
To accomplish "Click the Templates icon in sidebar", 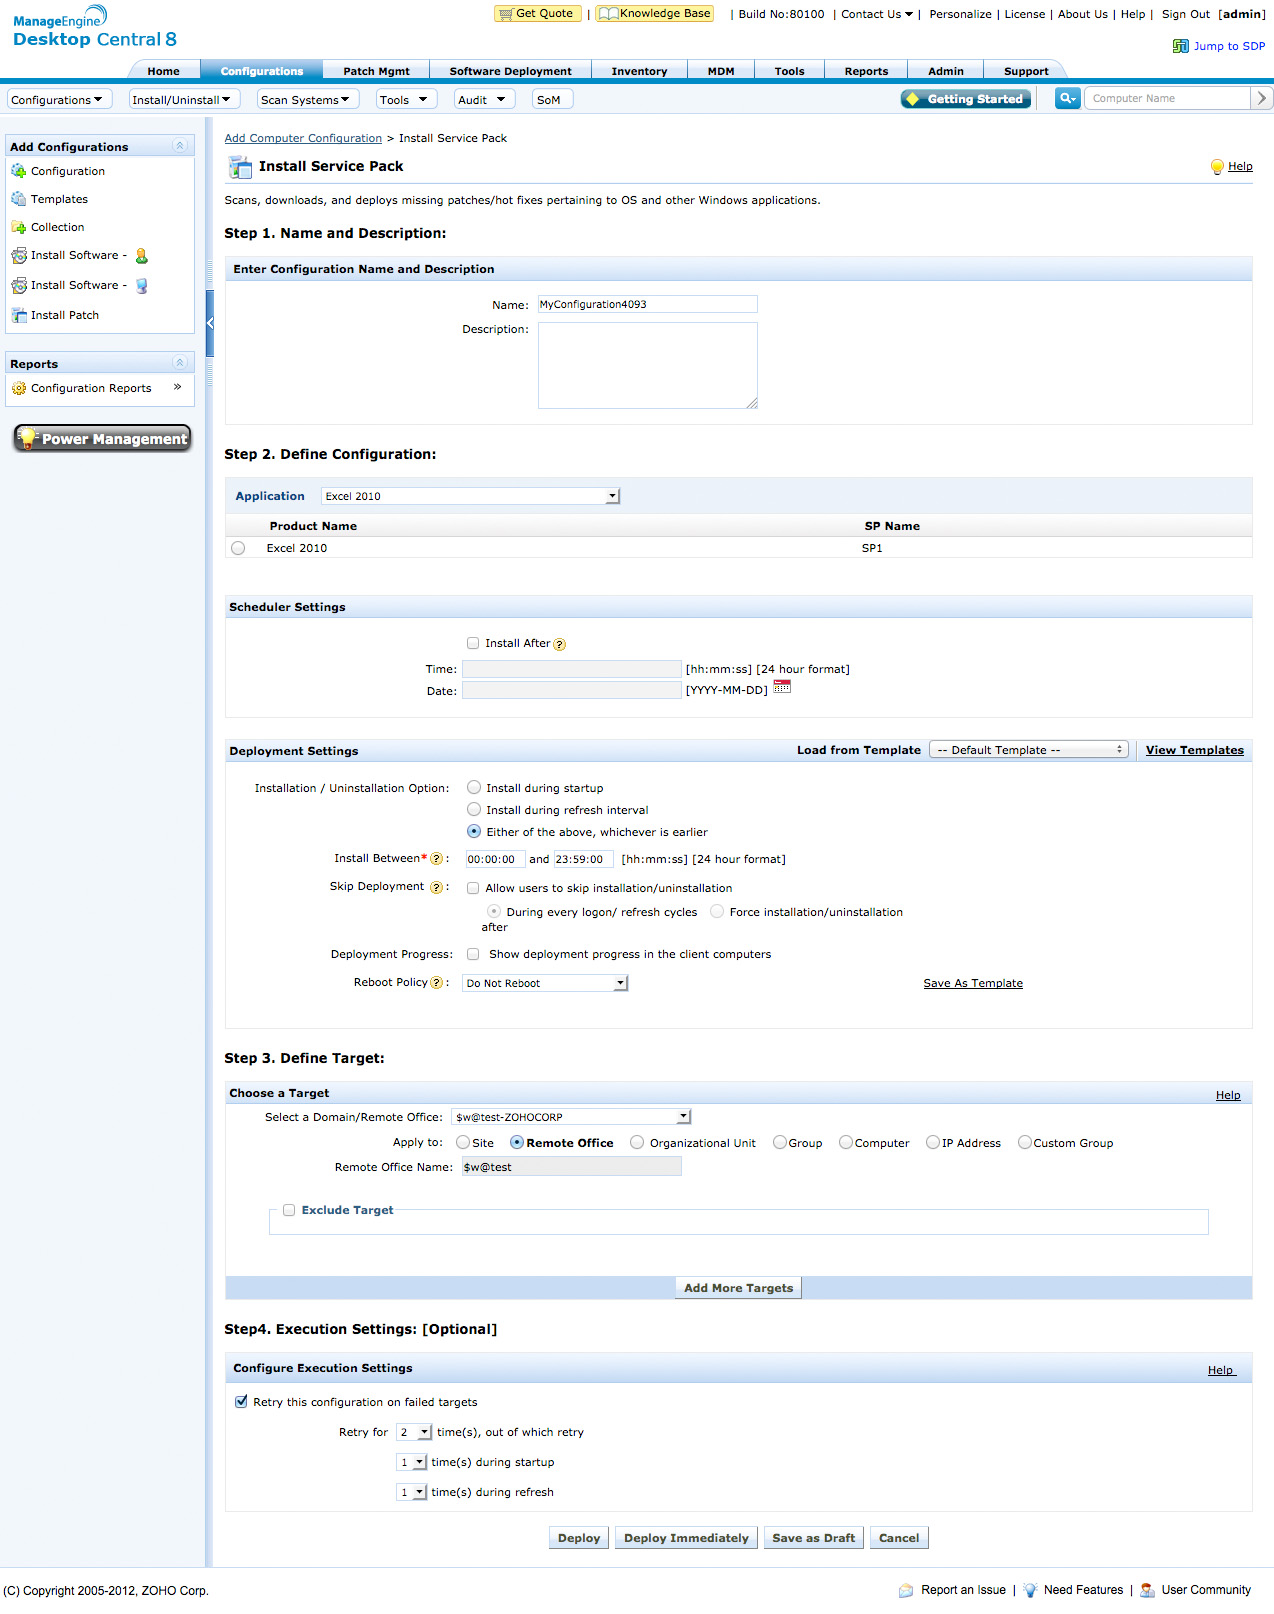I will (x=18, y=199).
